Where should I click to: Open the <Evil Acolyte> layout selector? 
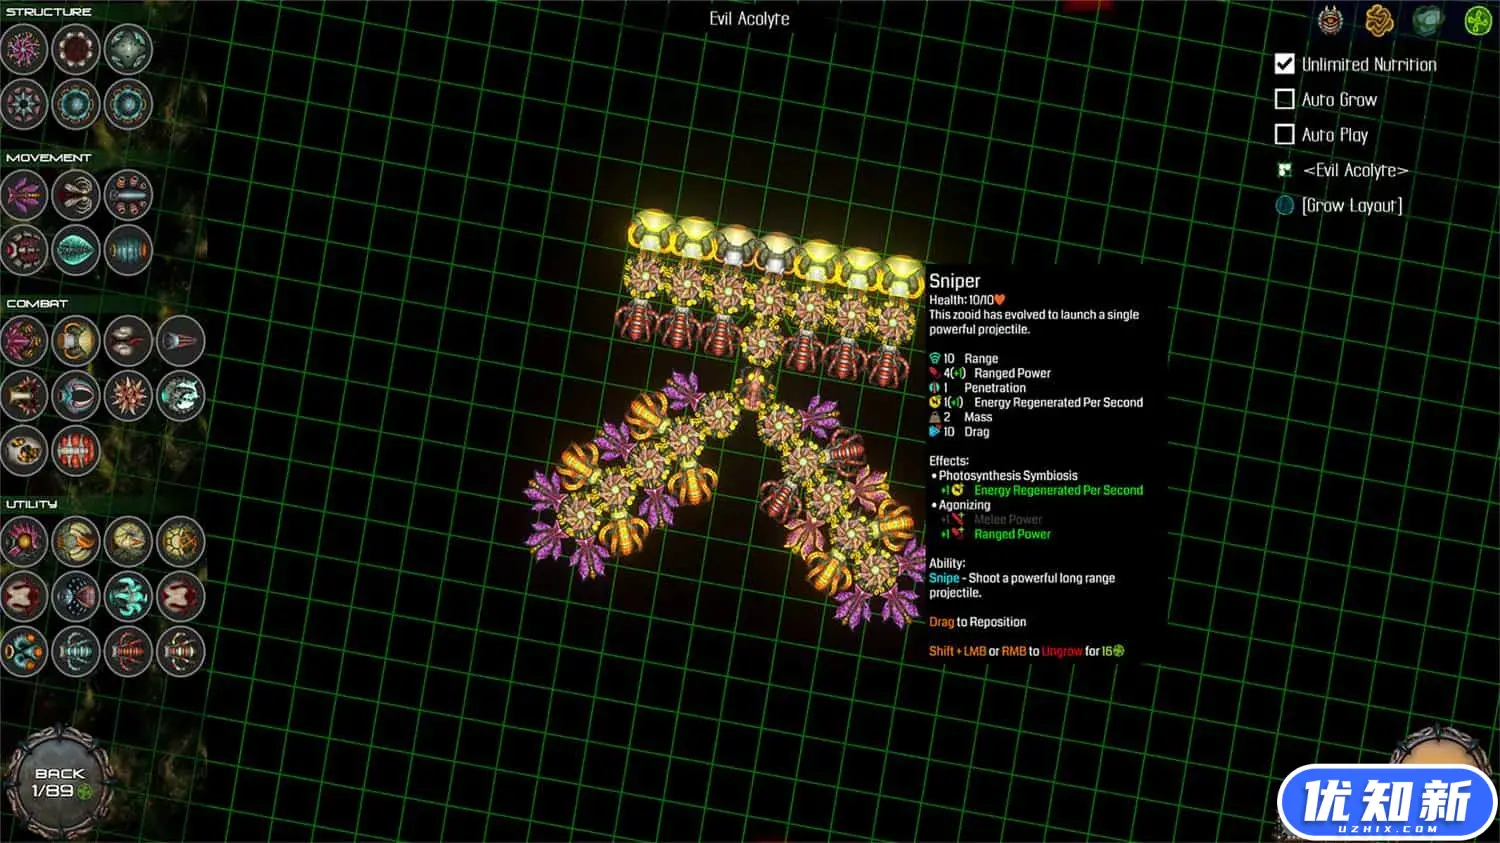(x=1354, y=170)
